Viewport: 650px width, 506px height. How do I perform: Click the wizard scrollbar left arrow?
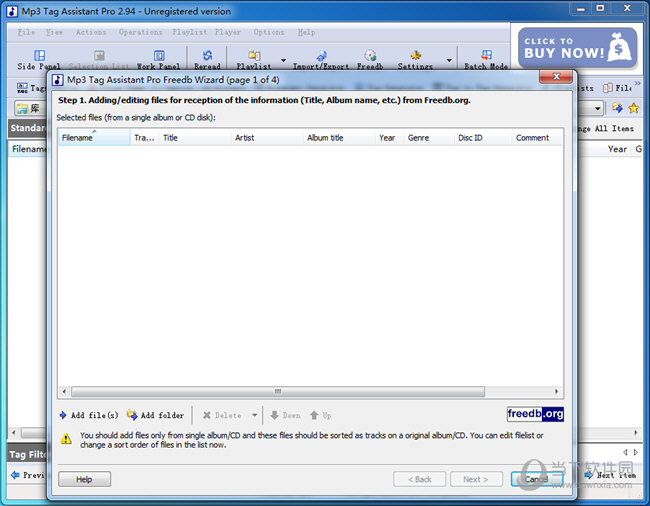tap(64, 391)
